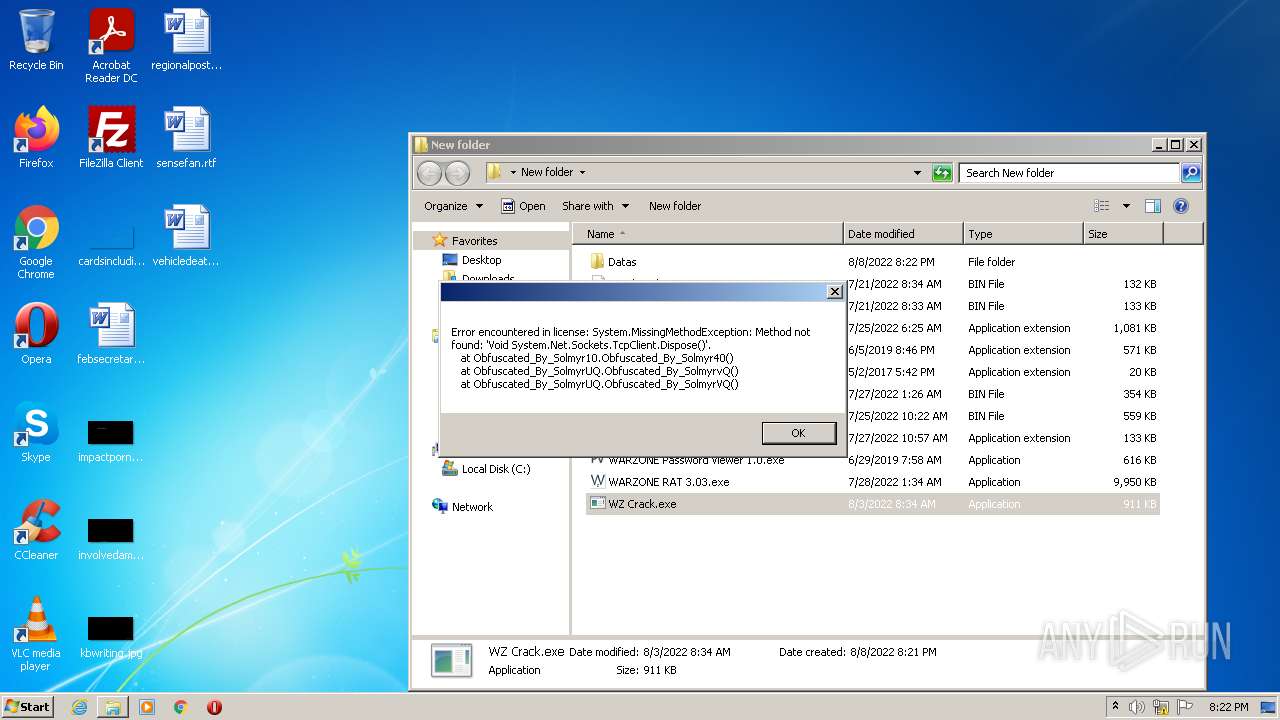The height and width of the screenshot is (720, 1280).
Task: Create a New folder via toolbar
Action: click(675, 206)
